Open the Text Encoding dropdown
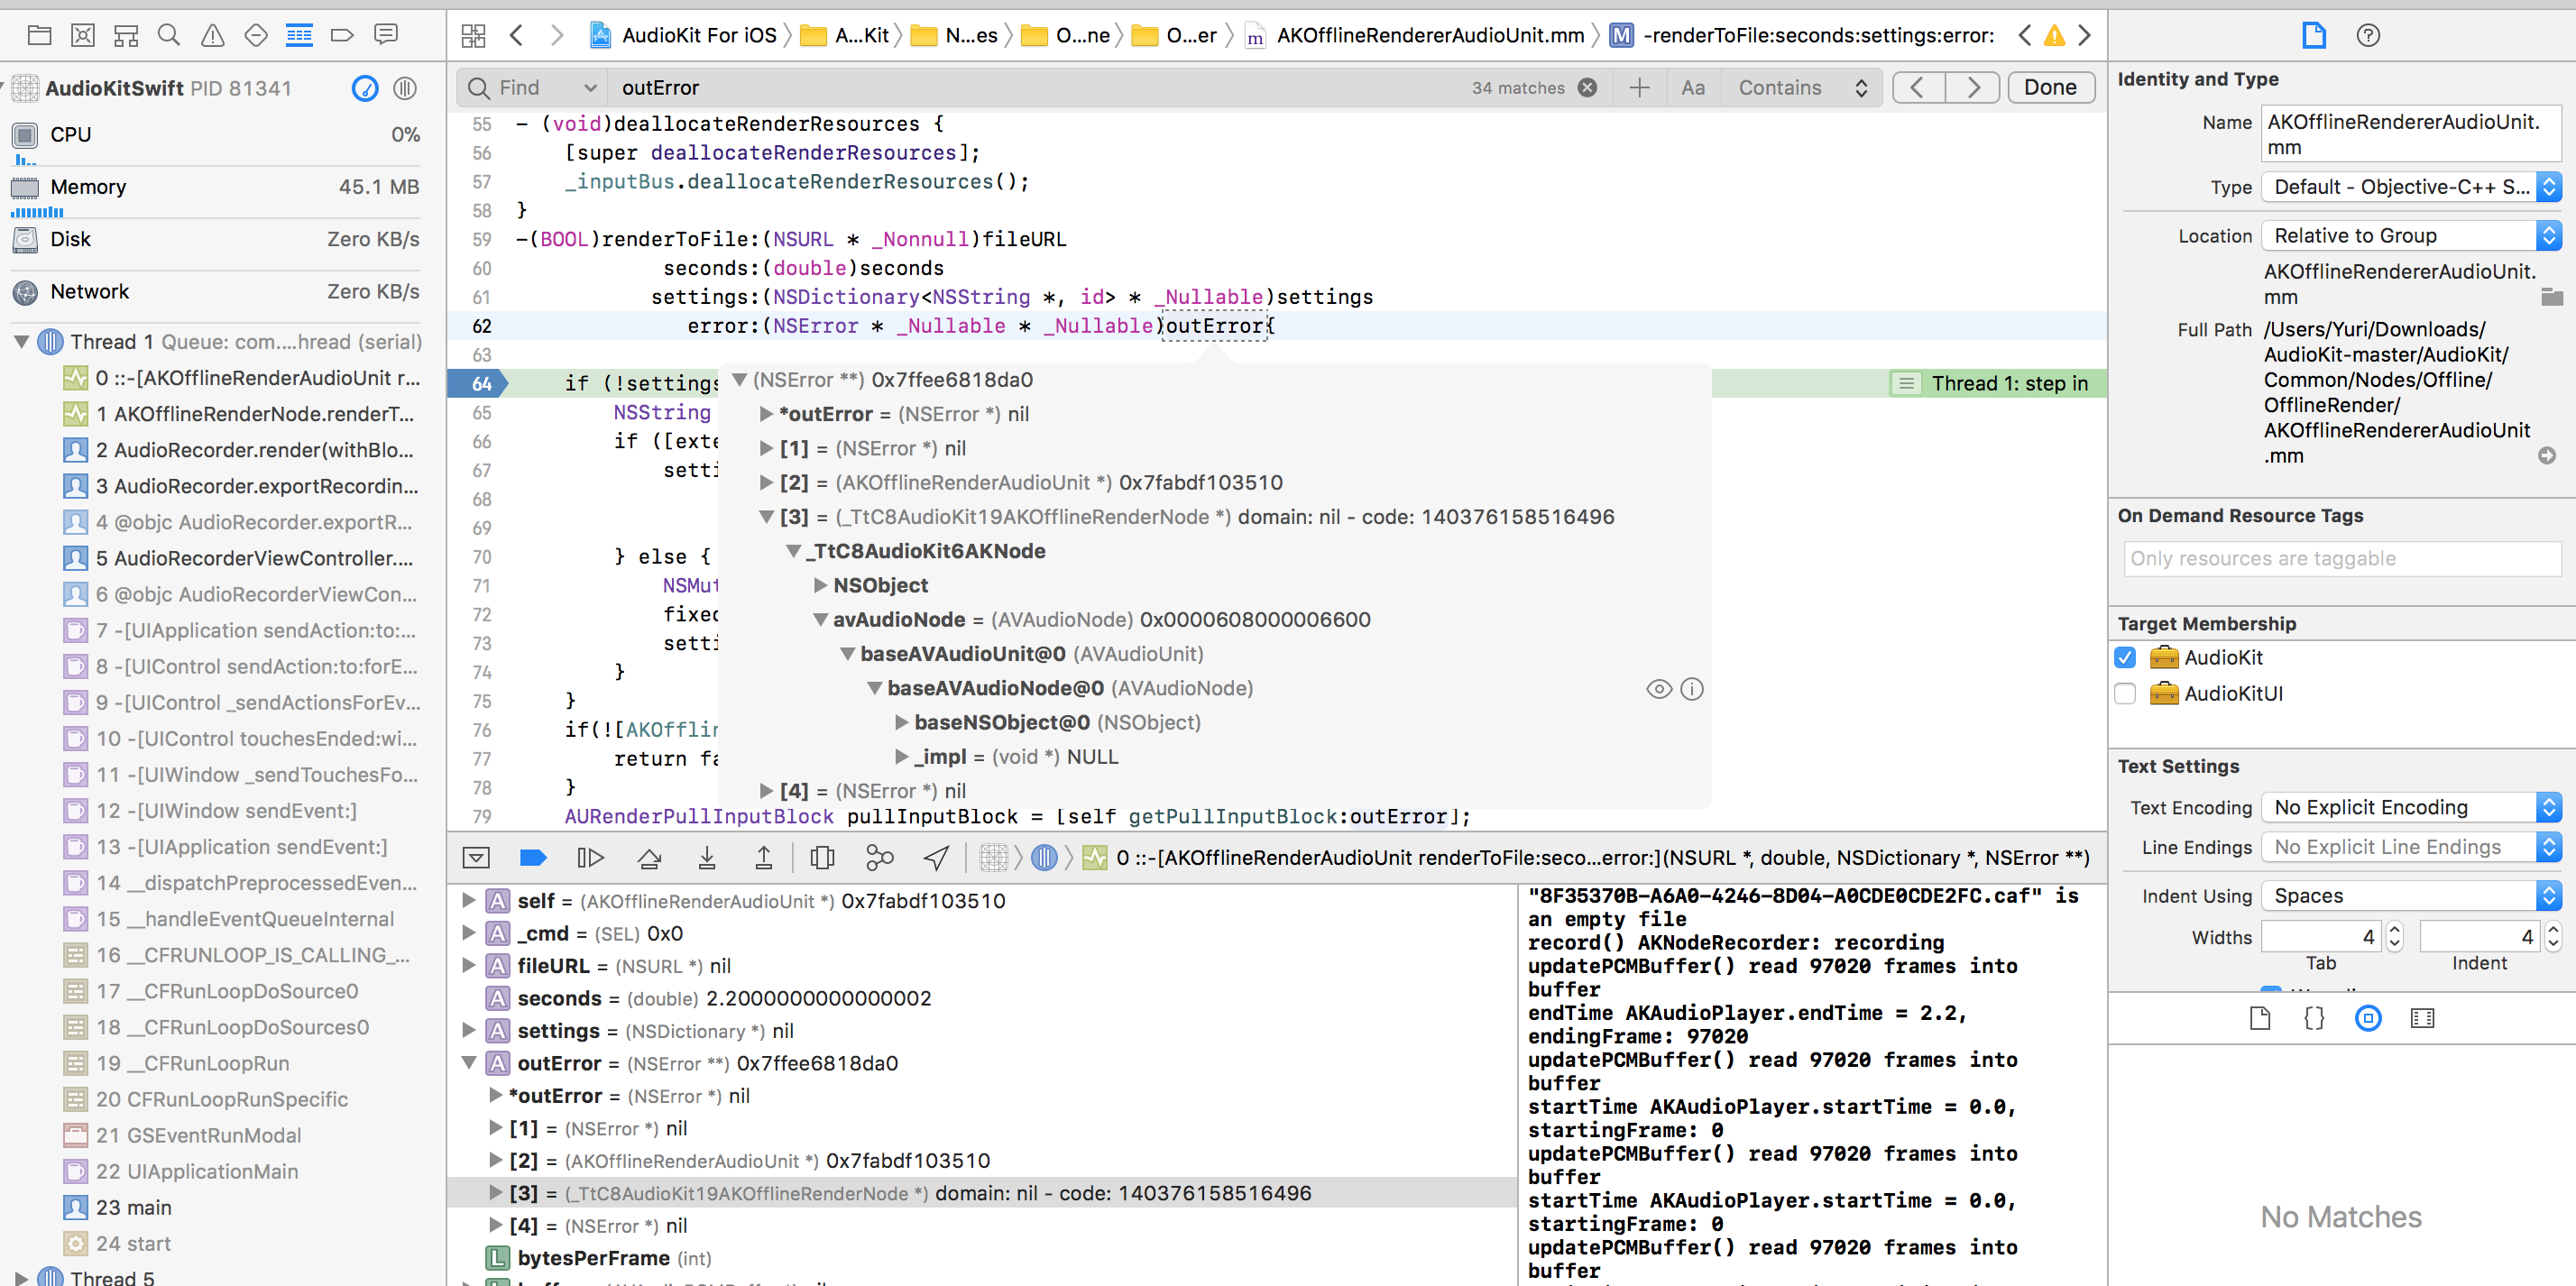The width and height of the screenshot is (2576, 1286). pyautogui.click(x=2411, y=807)
